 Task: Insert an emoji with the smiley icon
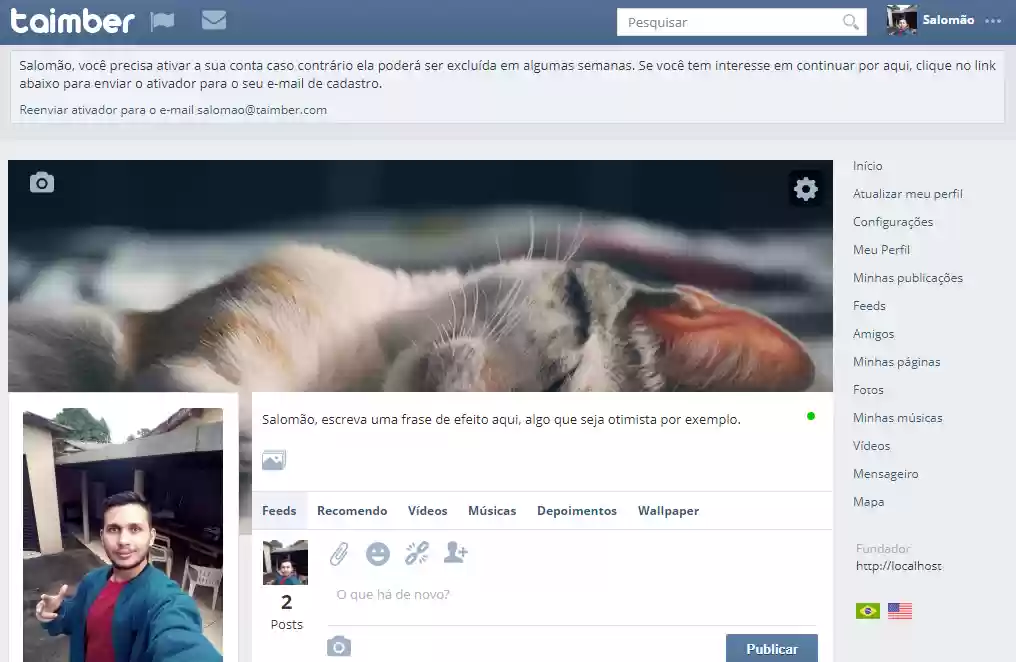tap(378, 553)
